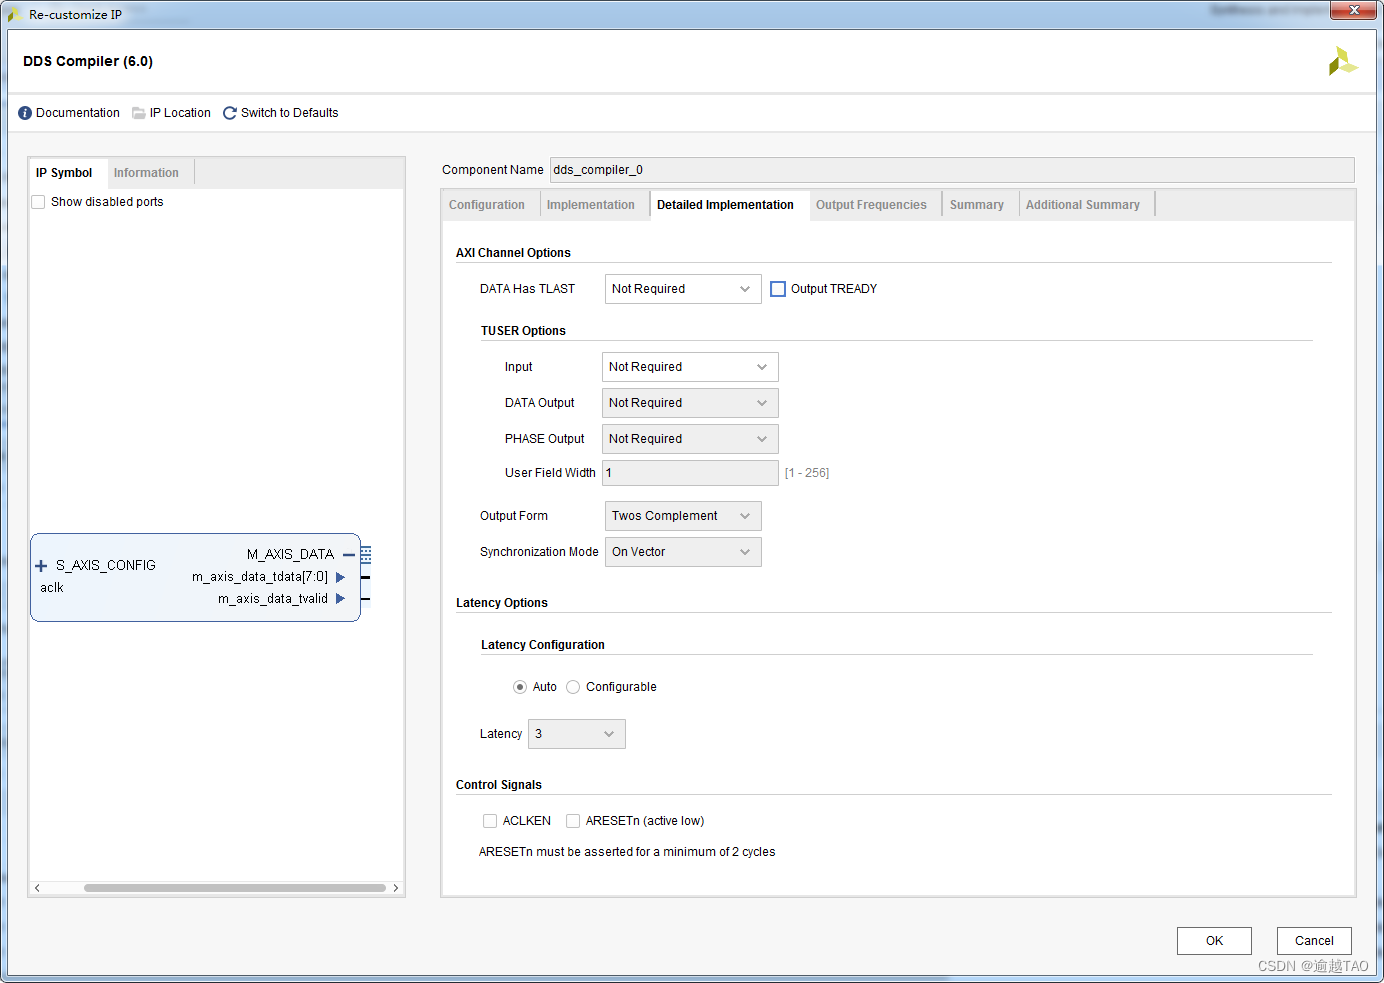Open the Latency value dropdown

[577, 734]
